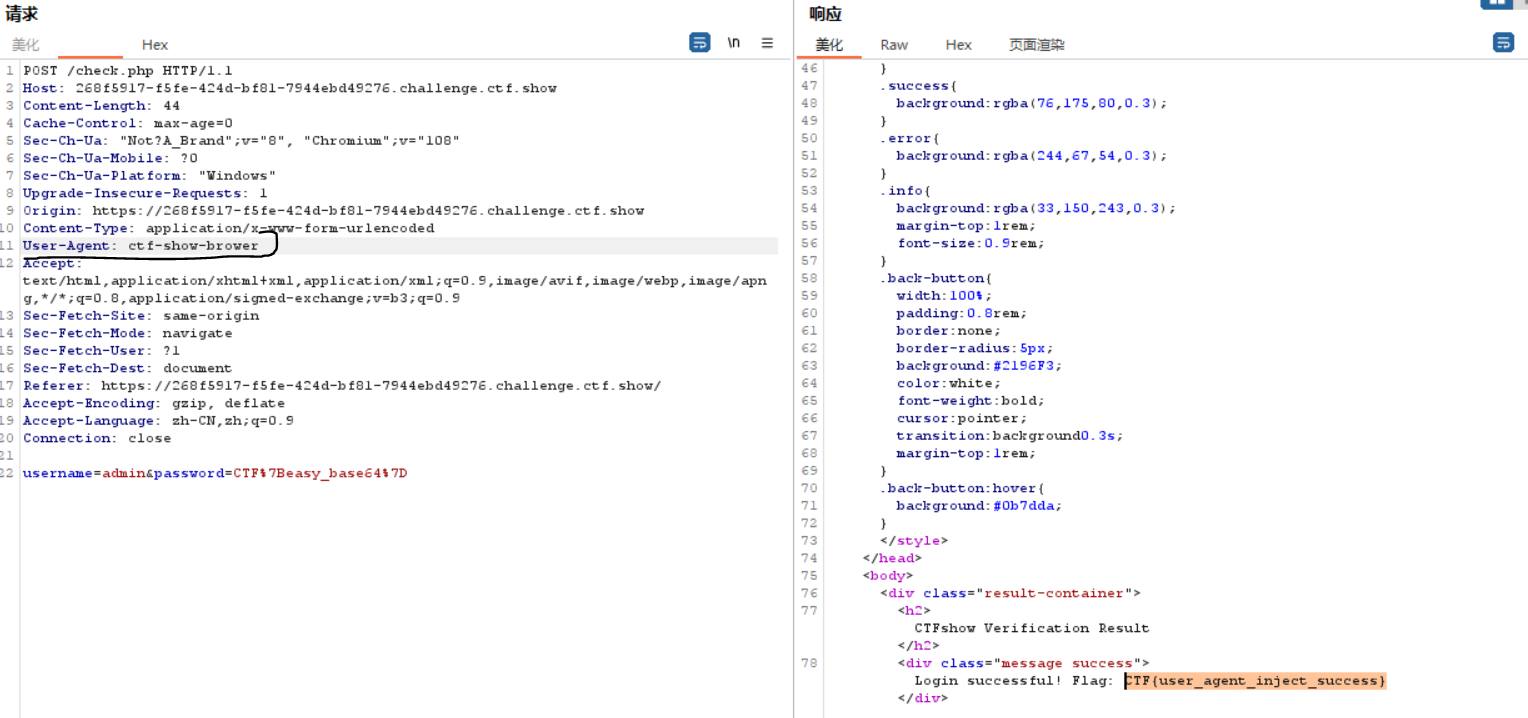
Task: Click the Origin header URL
Action: tap(368, 211)
